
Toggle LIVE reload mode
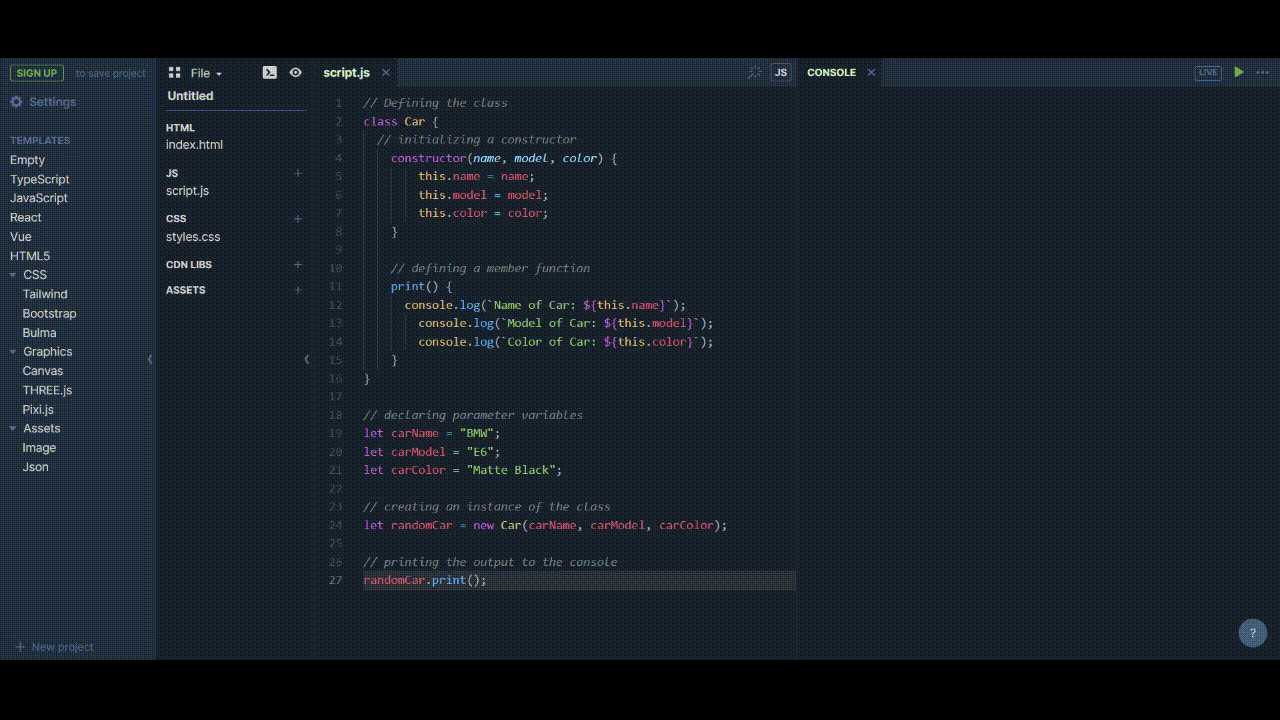tap(1208, 72)
